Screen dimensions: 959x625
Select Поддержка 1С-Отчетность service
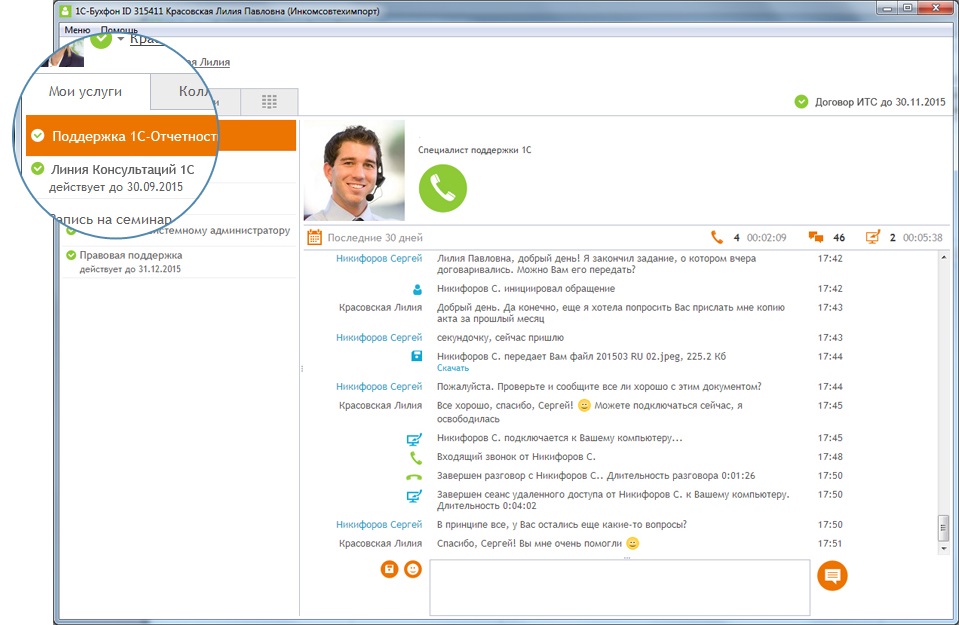coord(161,136)
